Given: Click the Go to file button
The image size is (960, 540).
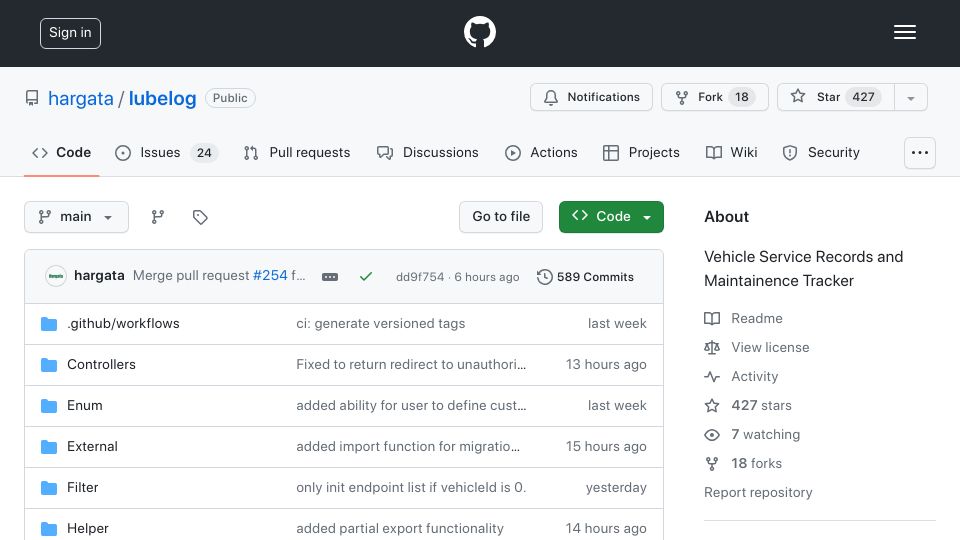Looking at the screenshot, I should pos(501,217).
